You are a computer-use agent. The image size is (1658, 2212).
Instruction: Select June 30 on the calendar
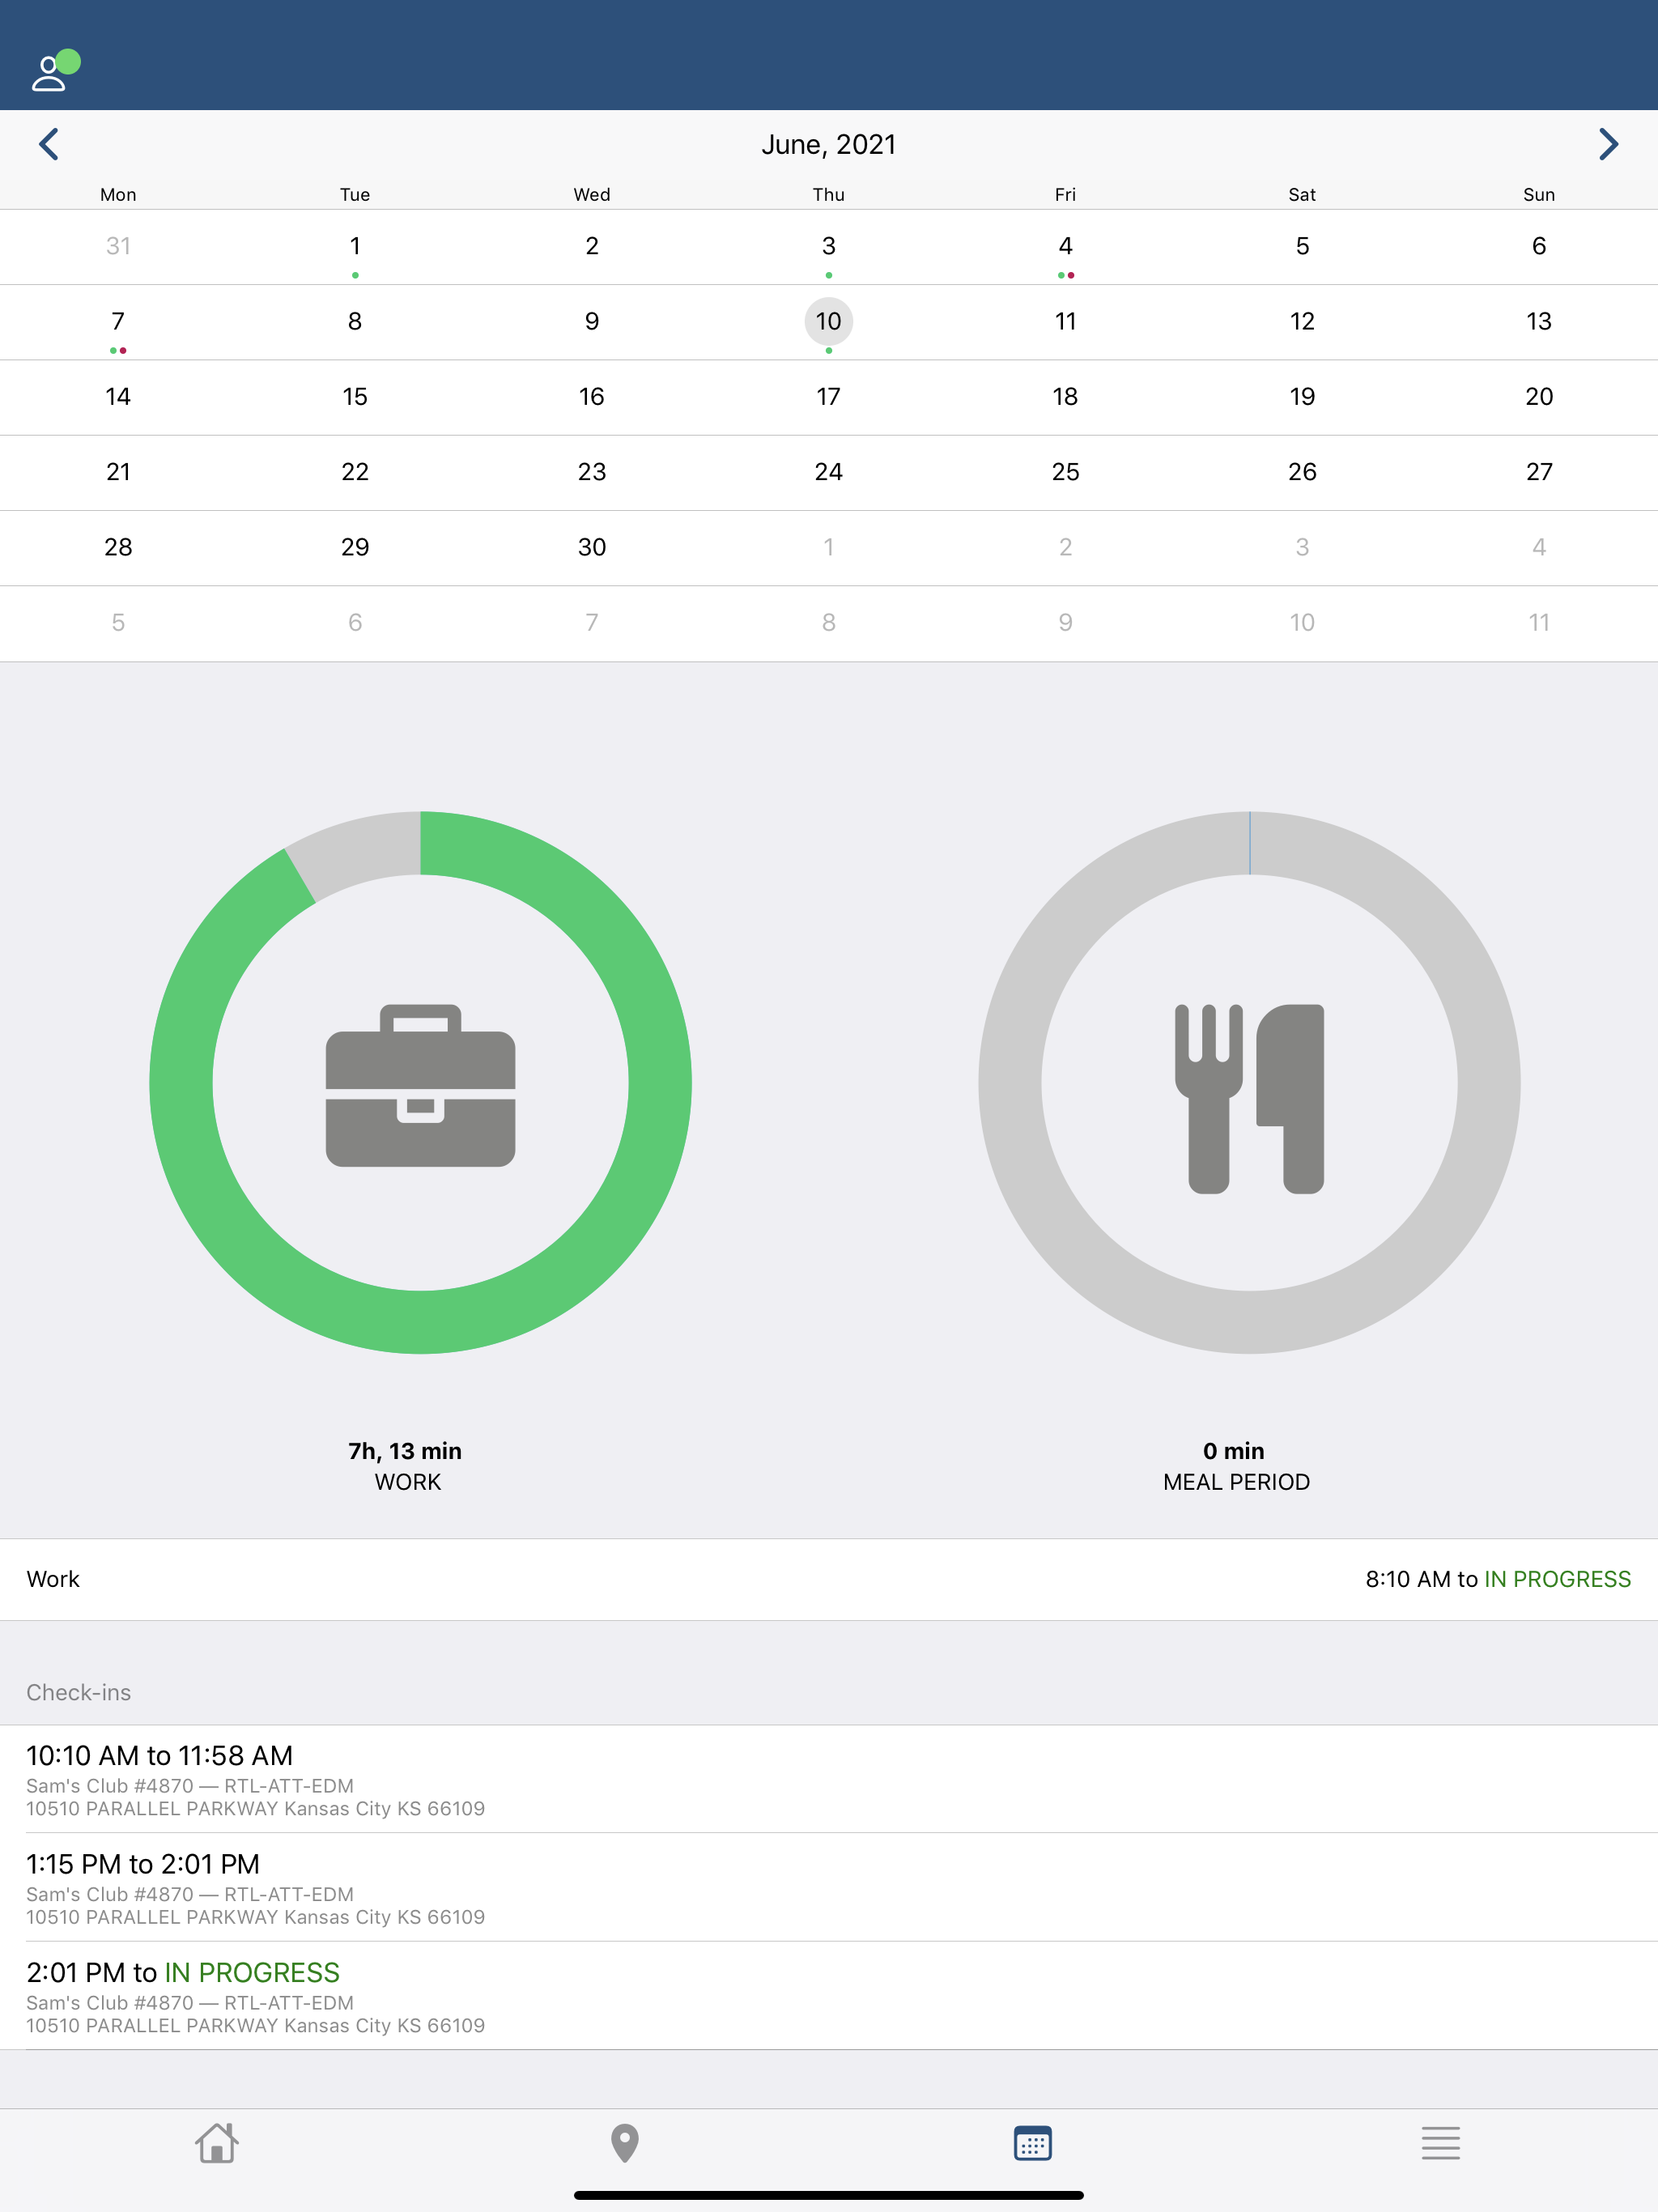(592, 548)
